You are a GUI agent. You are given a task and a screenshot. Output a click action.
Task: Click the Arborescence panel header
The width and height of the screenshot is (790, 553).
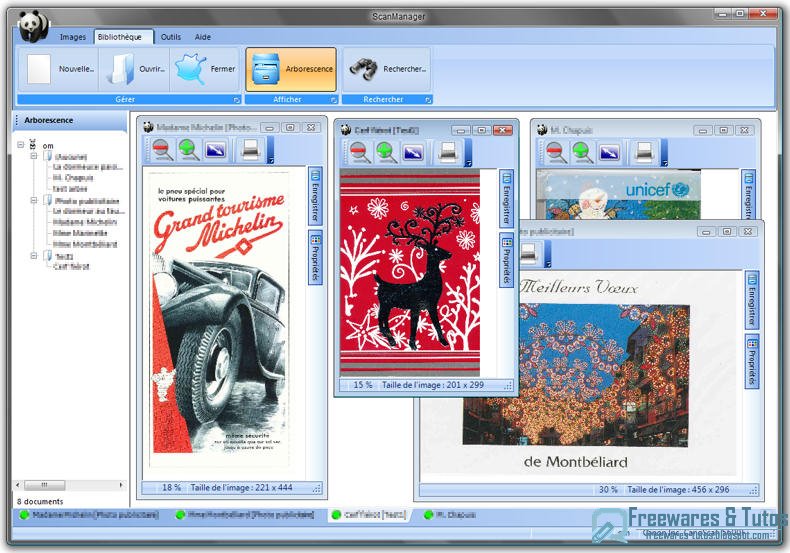70,120
